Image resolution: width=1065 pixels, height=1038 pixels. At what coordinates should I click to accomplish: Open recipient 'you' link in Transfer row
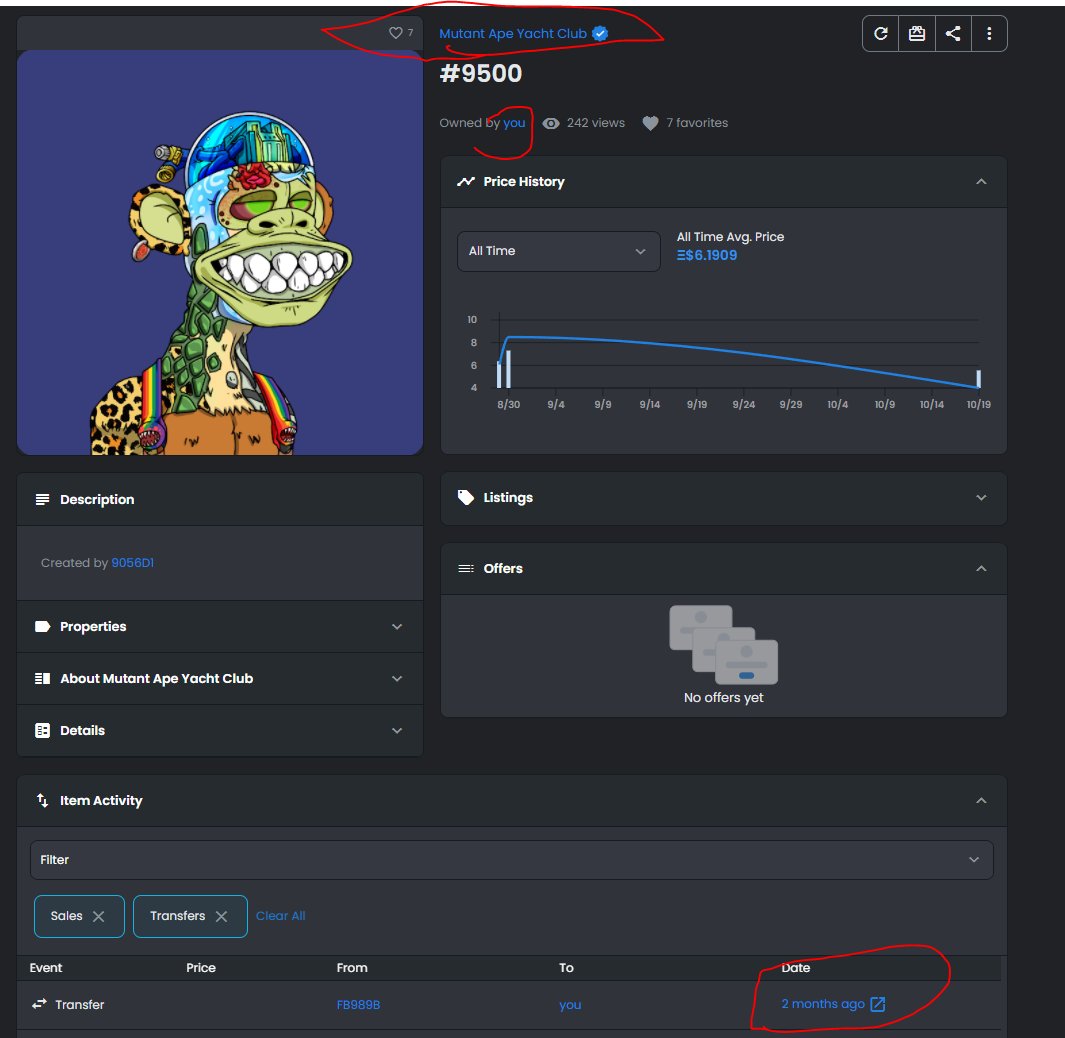[x=570, y=1005]
